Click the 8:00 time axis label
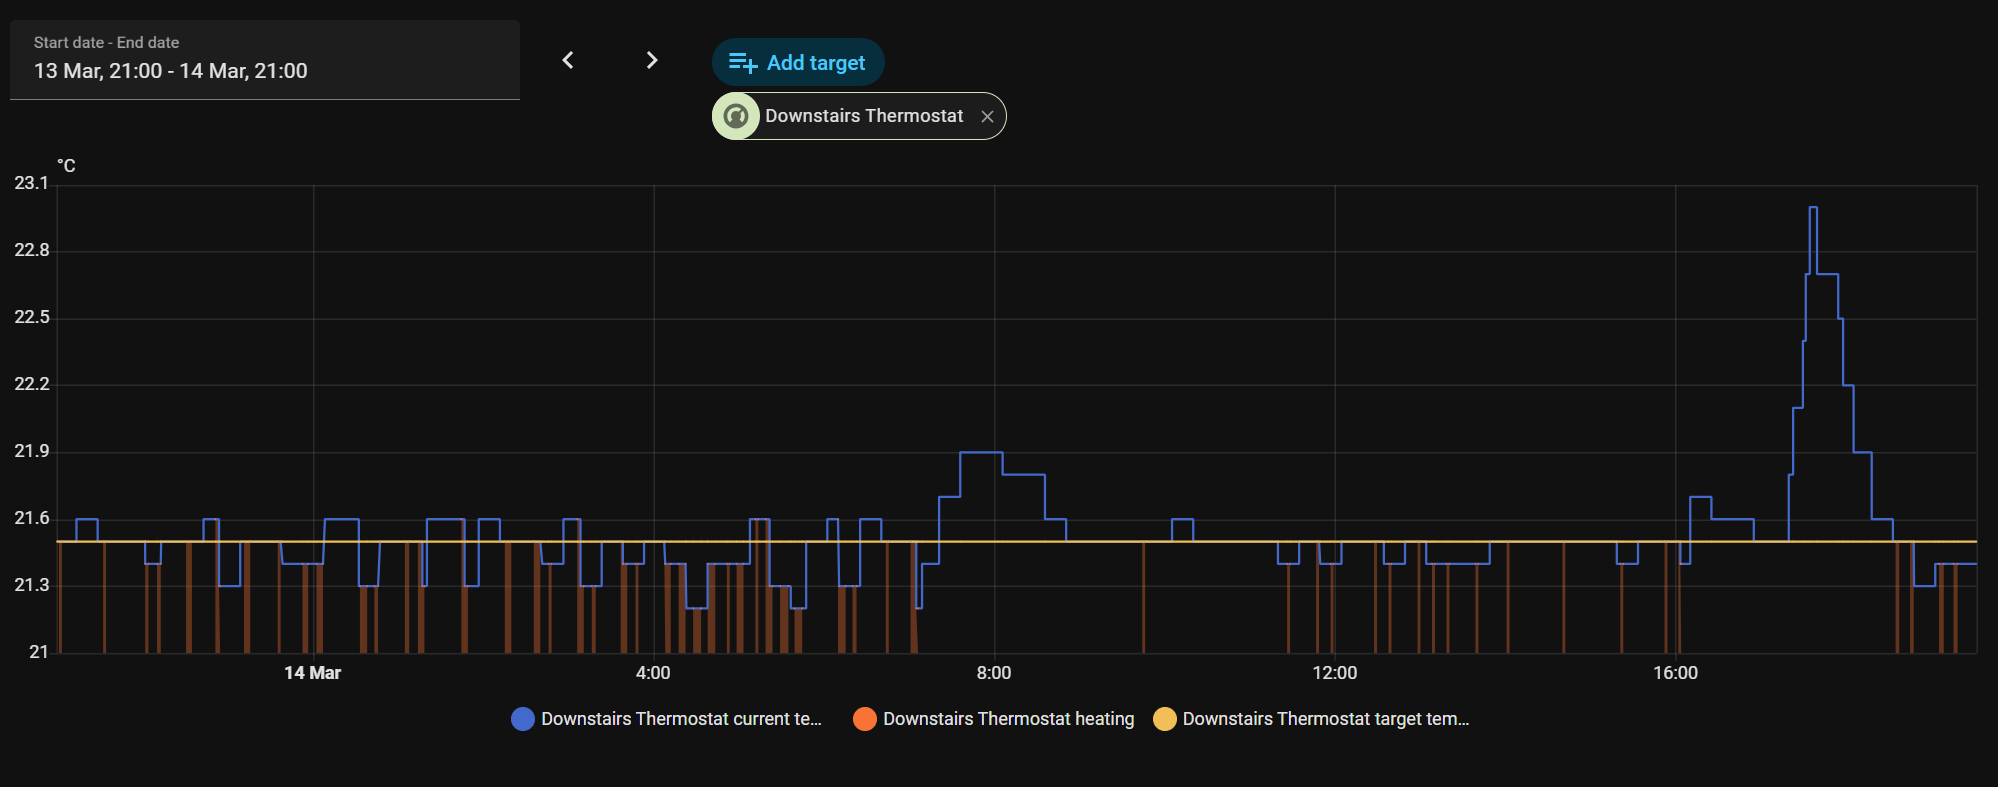1998x787 pixels. [x=994, y=673]
